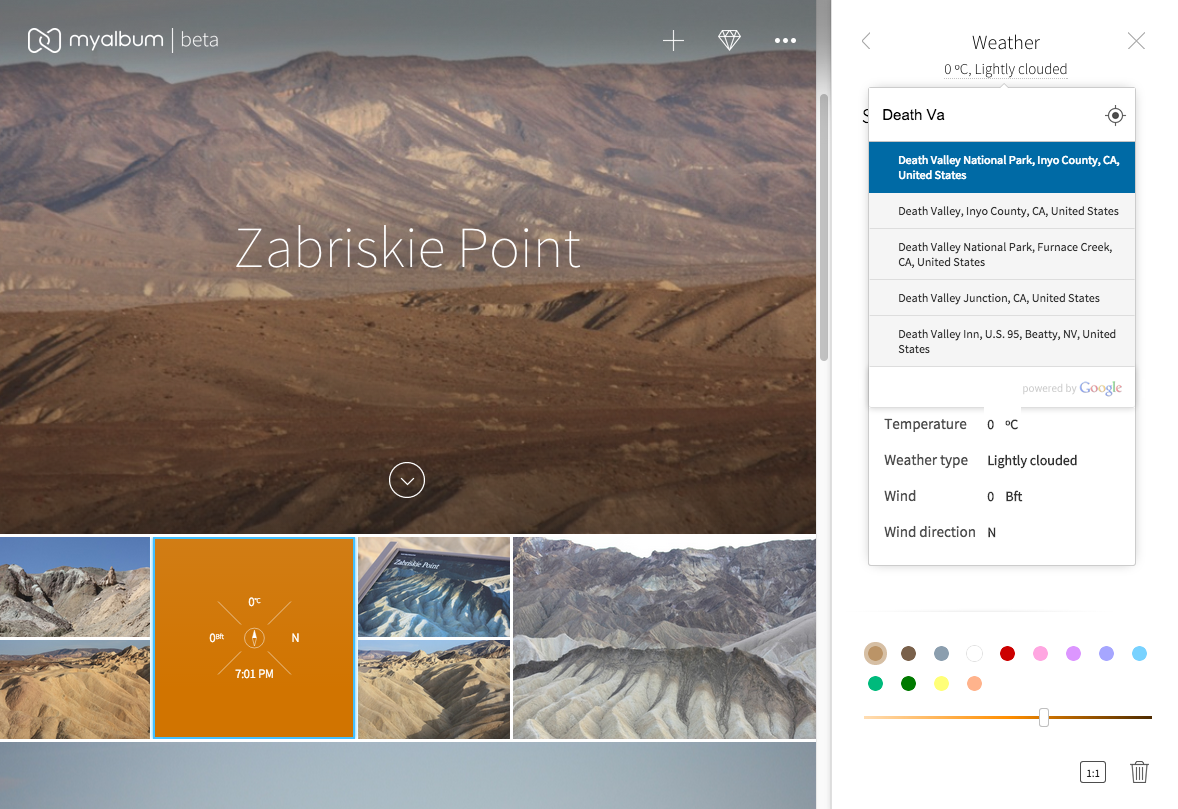The image size is (1178, 809).
Task: Click the '0 ºC, Lightly clouded' summary link
Action: (1005, 69)
